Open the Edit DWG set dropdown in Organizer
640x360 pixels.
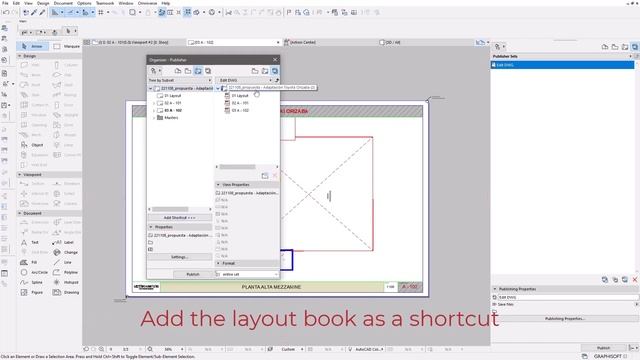tap(245, 80)
